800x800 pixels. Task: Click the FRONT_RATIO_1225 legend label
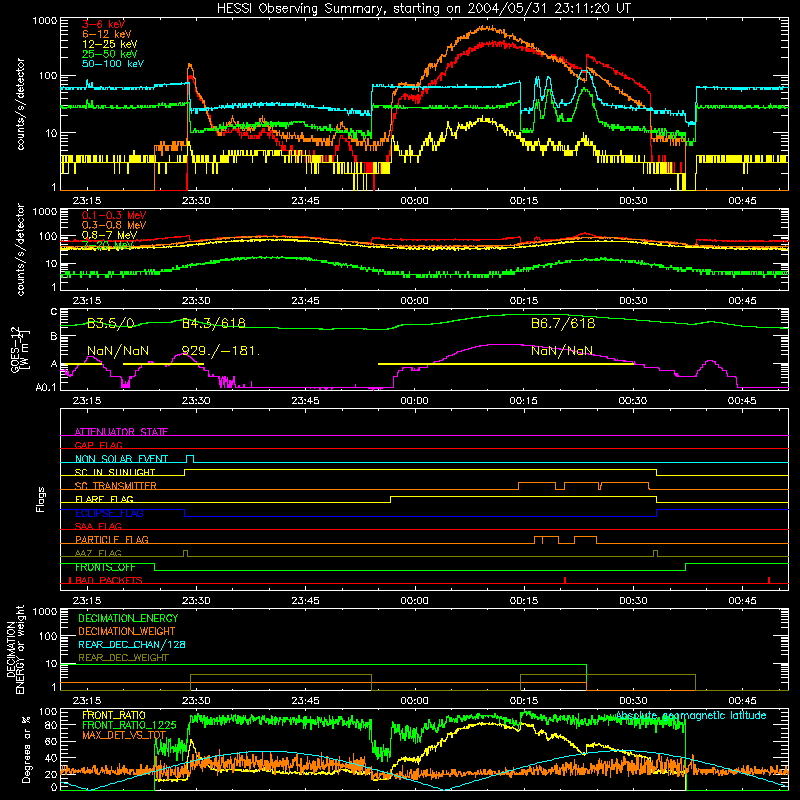pos(129,725)
